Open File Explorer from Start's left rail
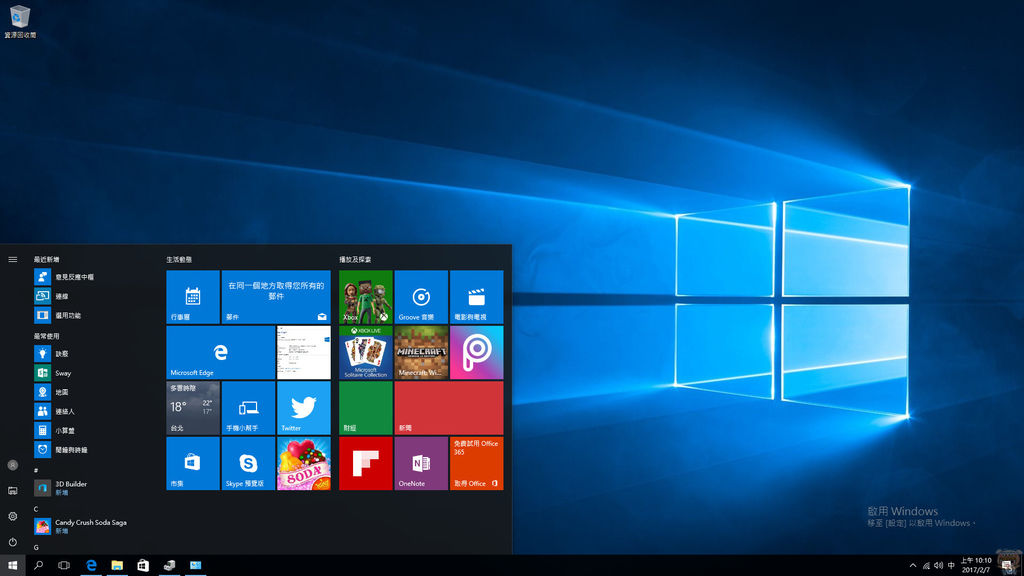1024x576 pixels. pyautogui.click(x=12, y=490)
